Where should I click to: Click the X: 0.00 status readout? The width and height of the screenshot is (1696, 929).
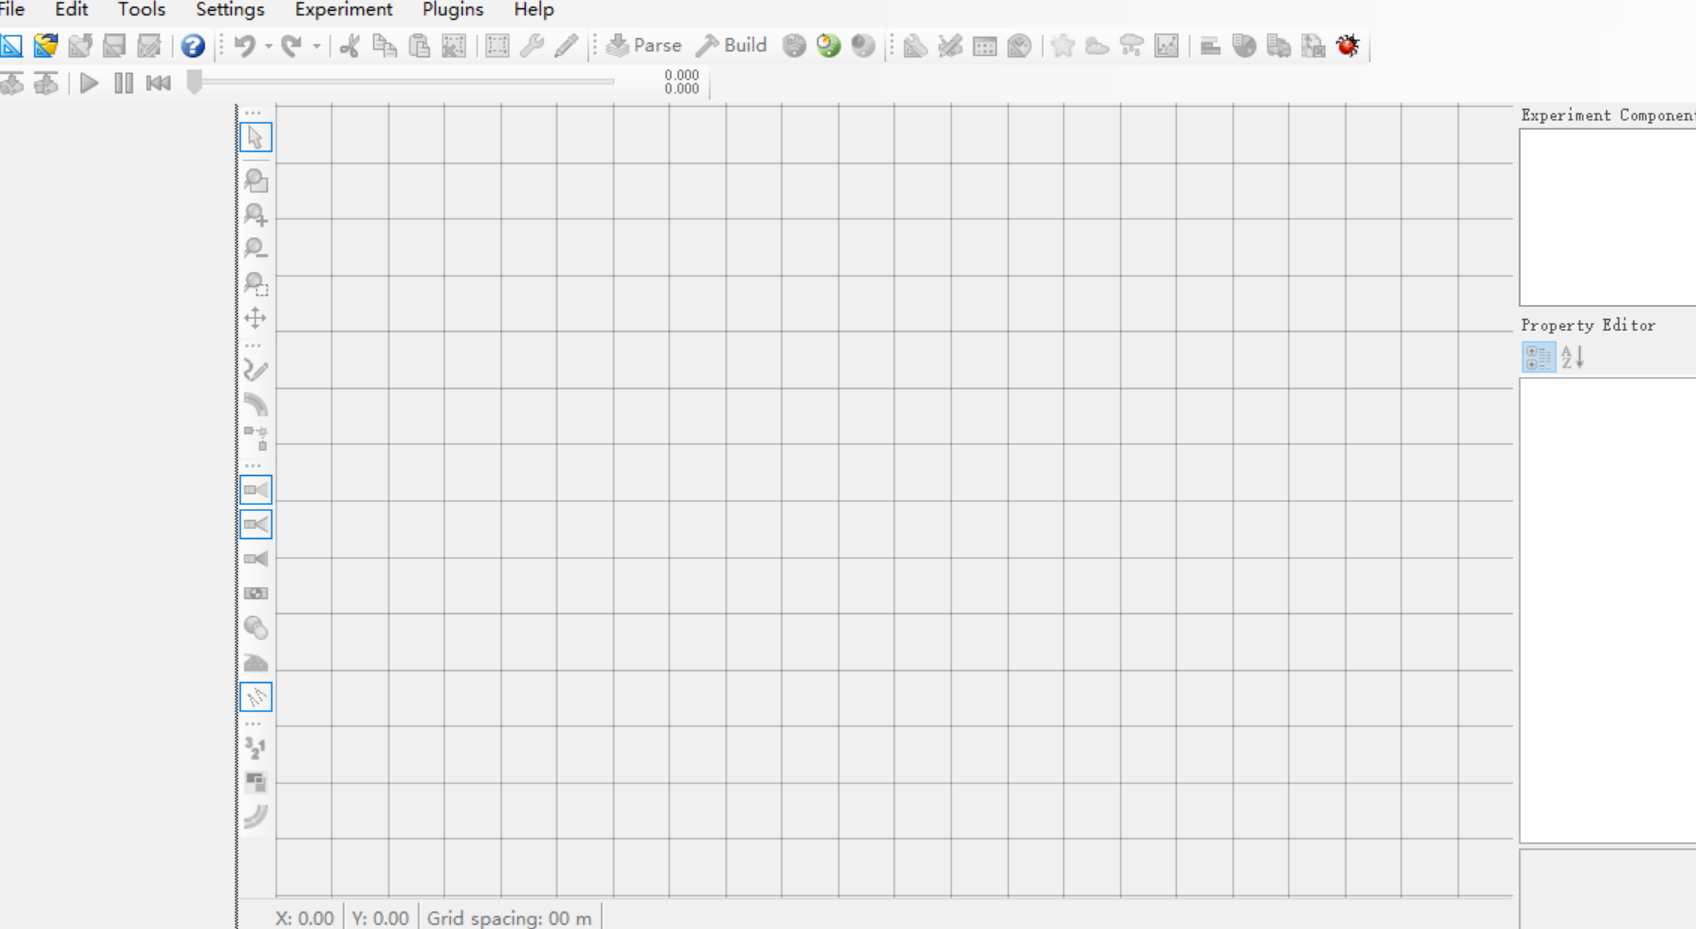pyautogui.click(x=305, y=918)
